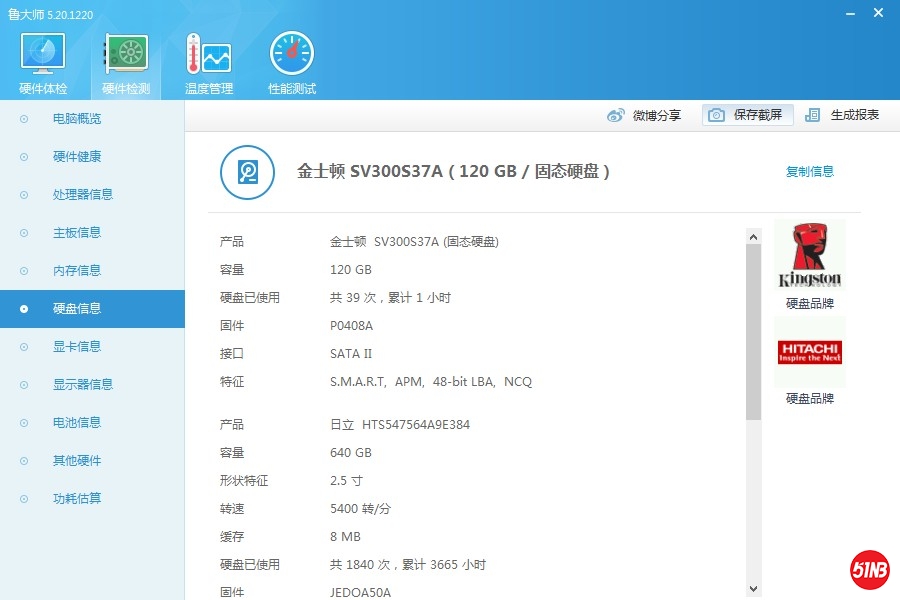Select 处理器信息 in the sidebar

[92, 195]
